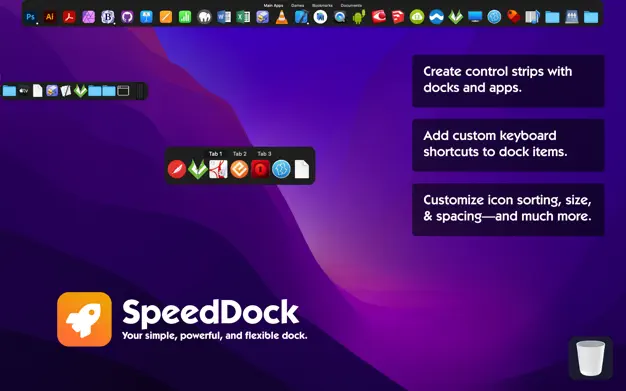Viewport: 626px width, 391px height.
Task: Launch Photoshop from the top dock
Action: click(x=31, y=17)
